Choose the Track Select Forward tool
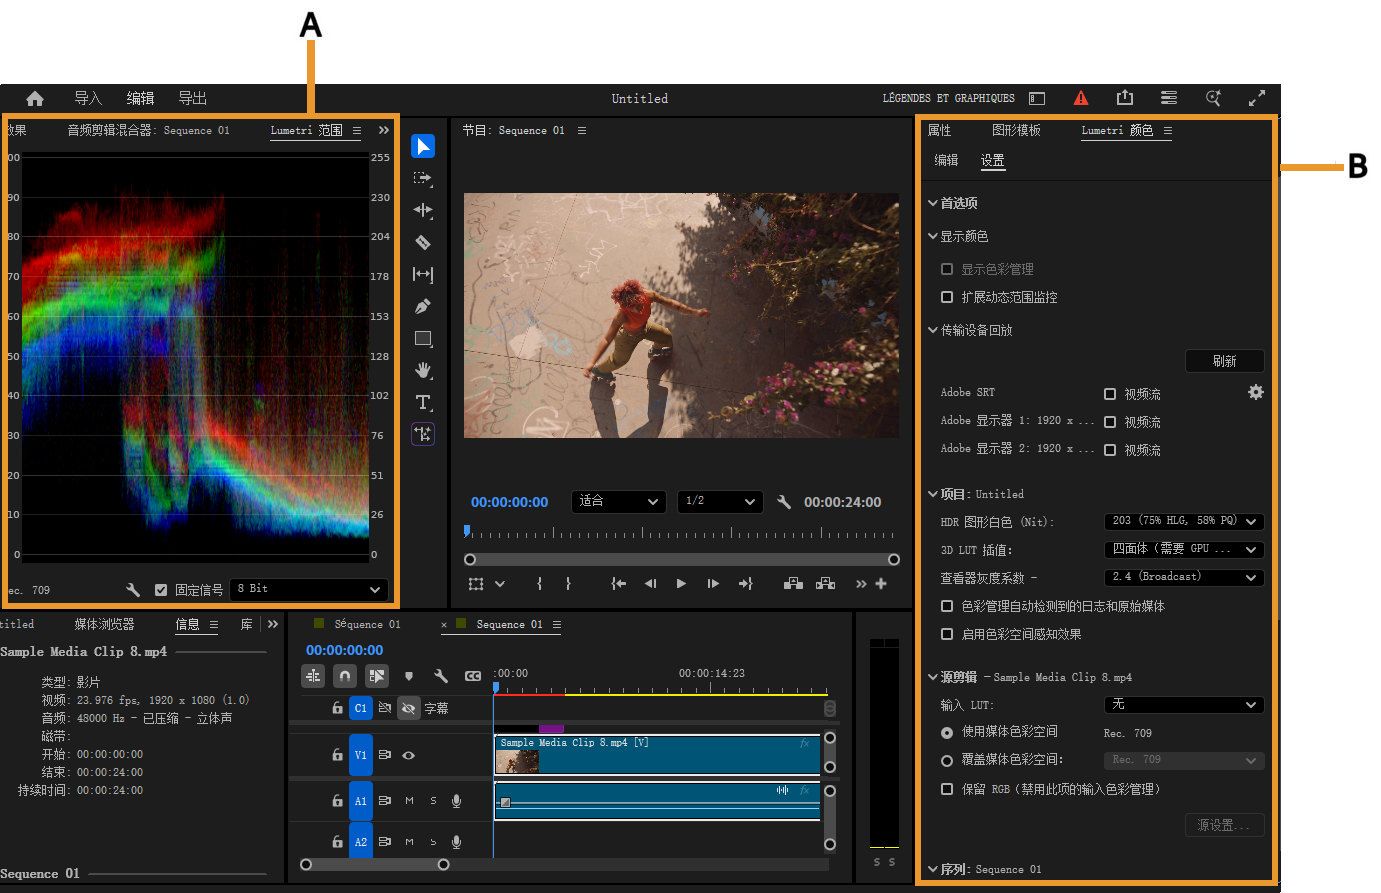This screenshot has height=893, width=1381. 423,178
